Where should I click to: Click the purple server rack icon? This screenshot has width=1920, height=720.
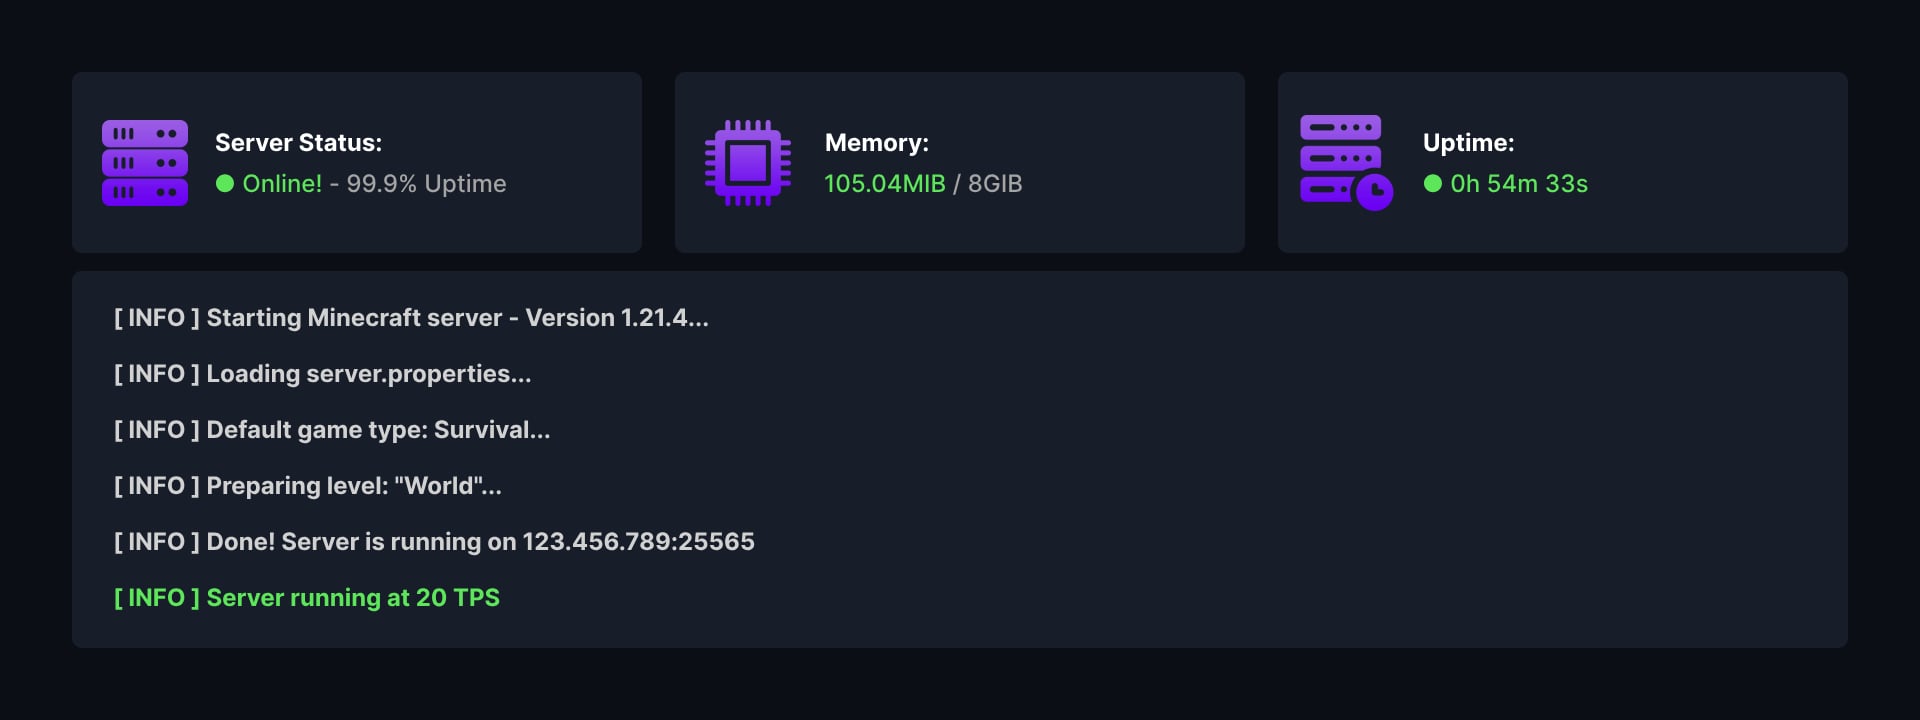tap(145, 163)
